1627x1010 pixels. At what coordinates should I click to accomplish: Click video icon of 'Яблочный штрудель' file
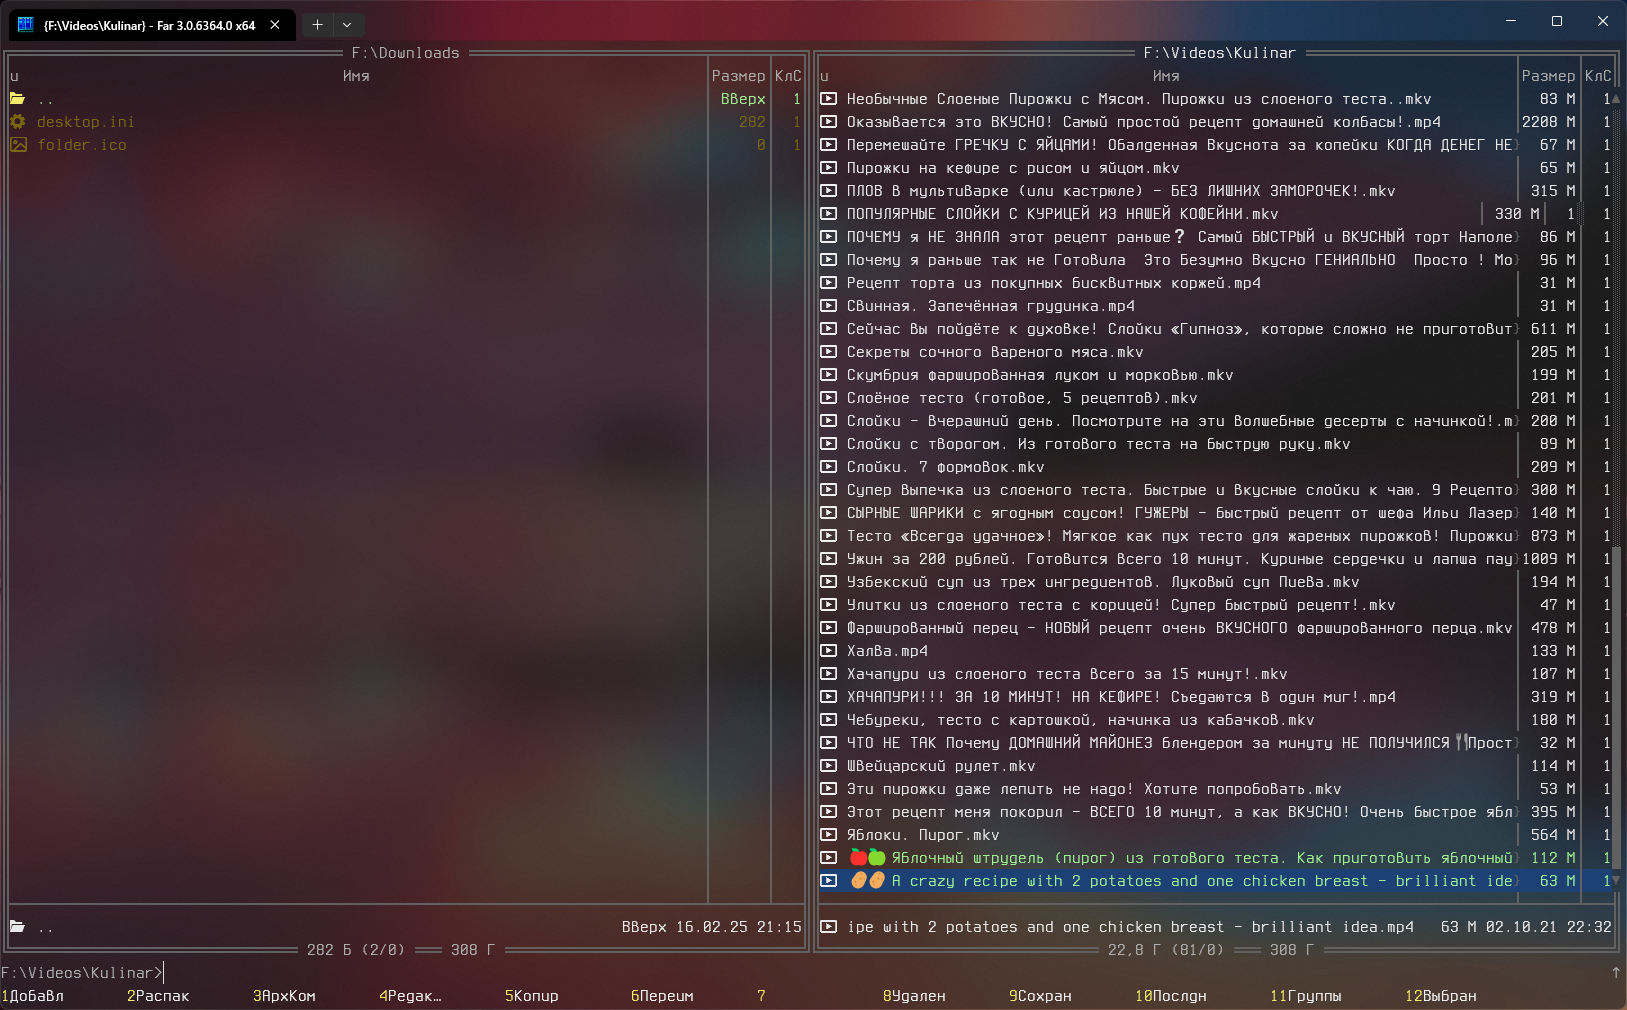pos(828,858)
